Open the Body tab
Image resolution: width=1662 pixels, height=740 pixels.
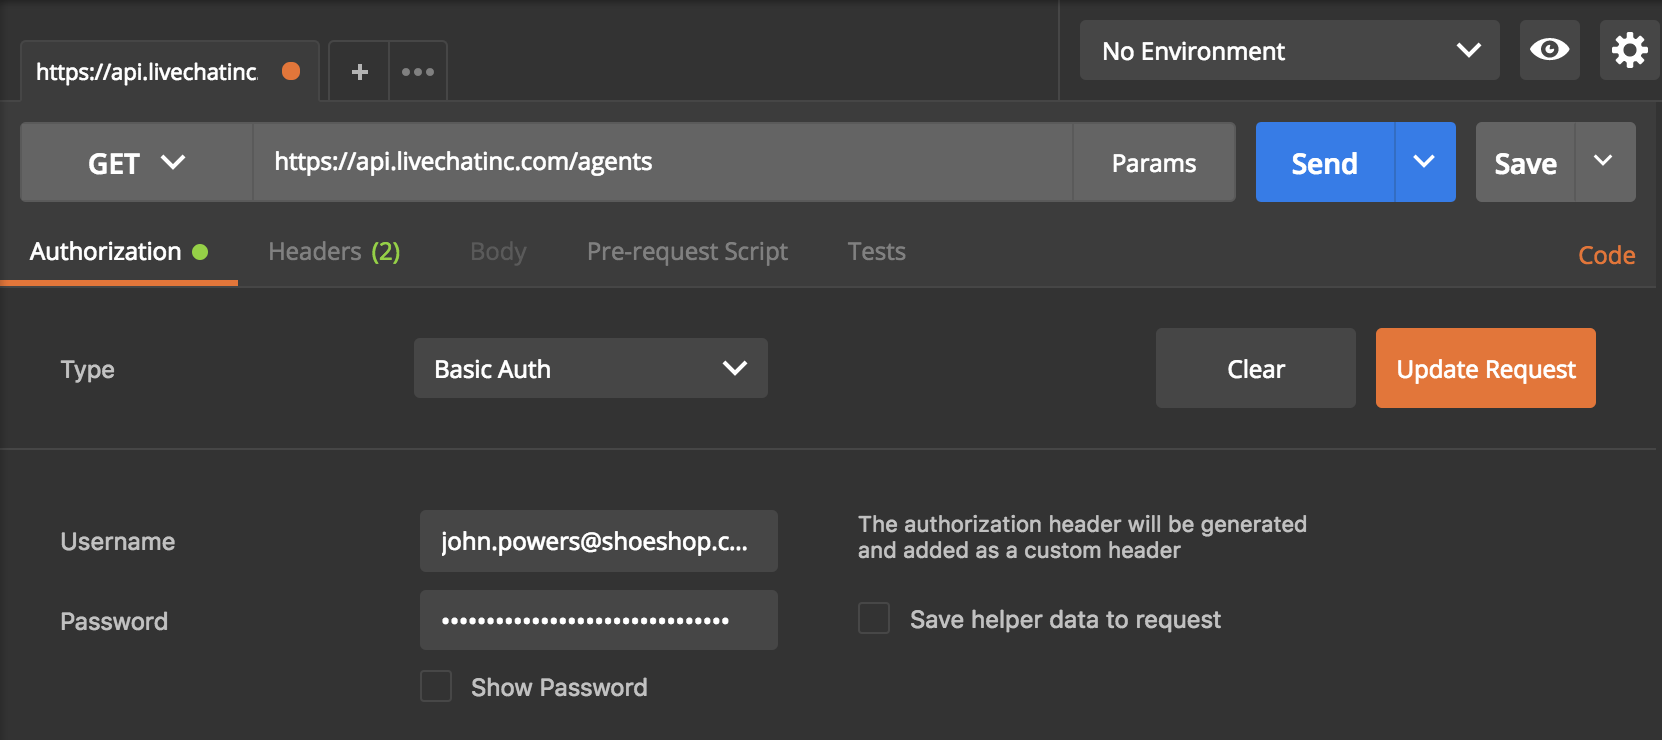point(498,252)
